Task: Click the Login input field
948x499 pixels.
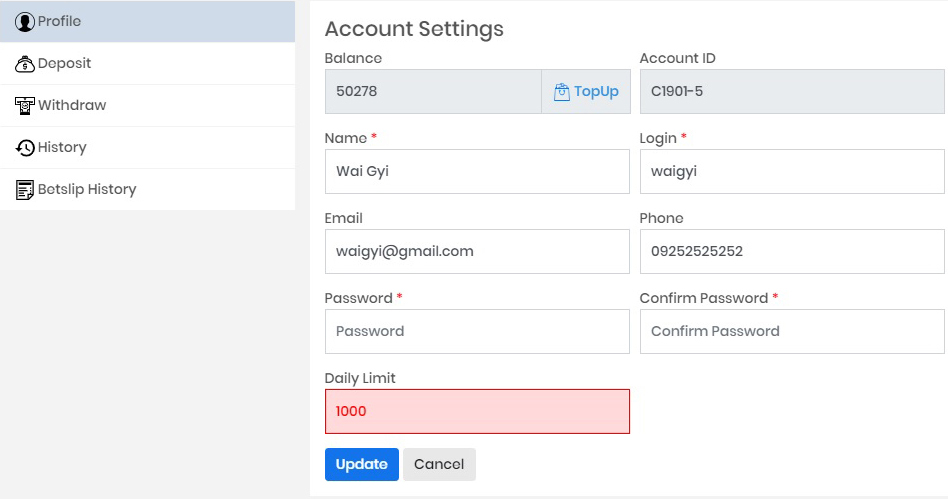Action: (x=792, y=172)
